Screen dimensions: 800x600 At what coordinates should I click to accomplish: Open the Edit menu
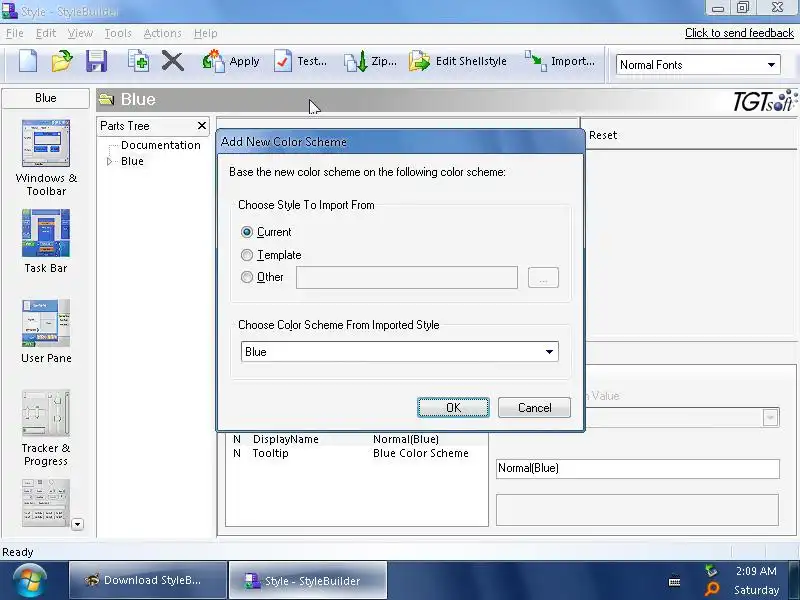pos(46,33)
